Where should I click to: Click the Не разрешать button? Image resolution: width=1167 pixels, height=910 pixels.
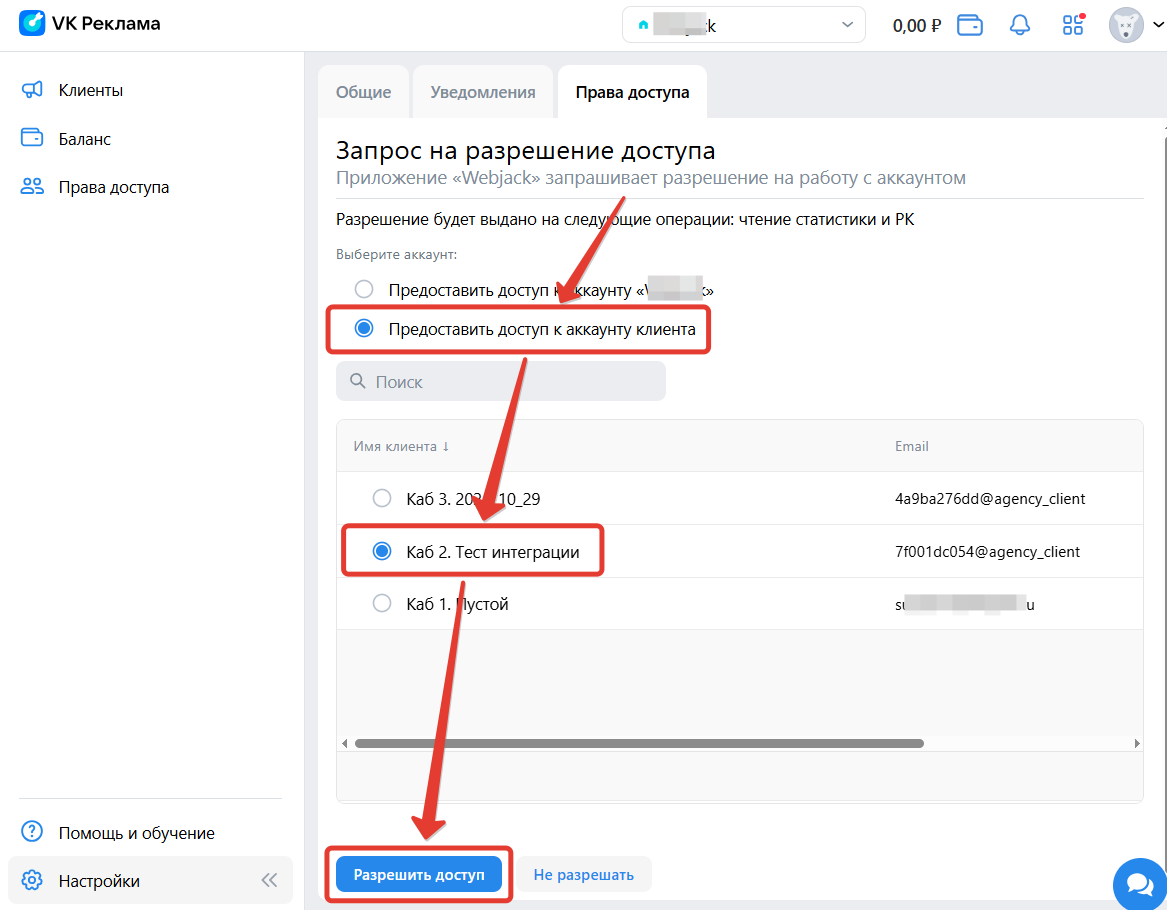(x=584, y=874)
